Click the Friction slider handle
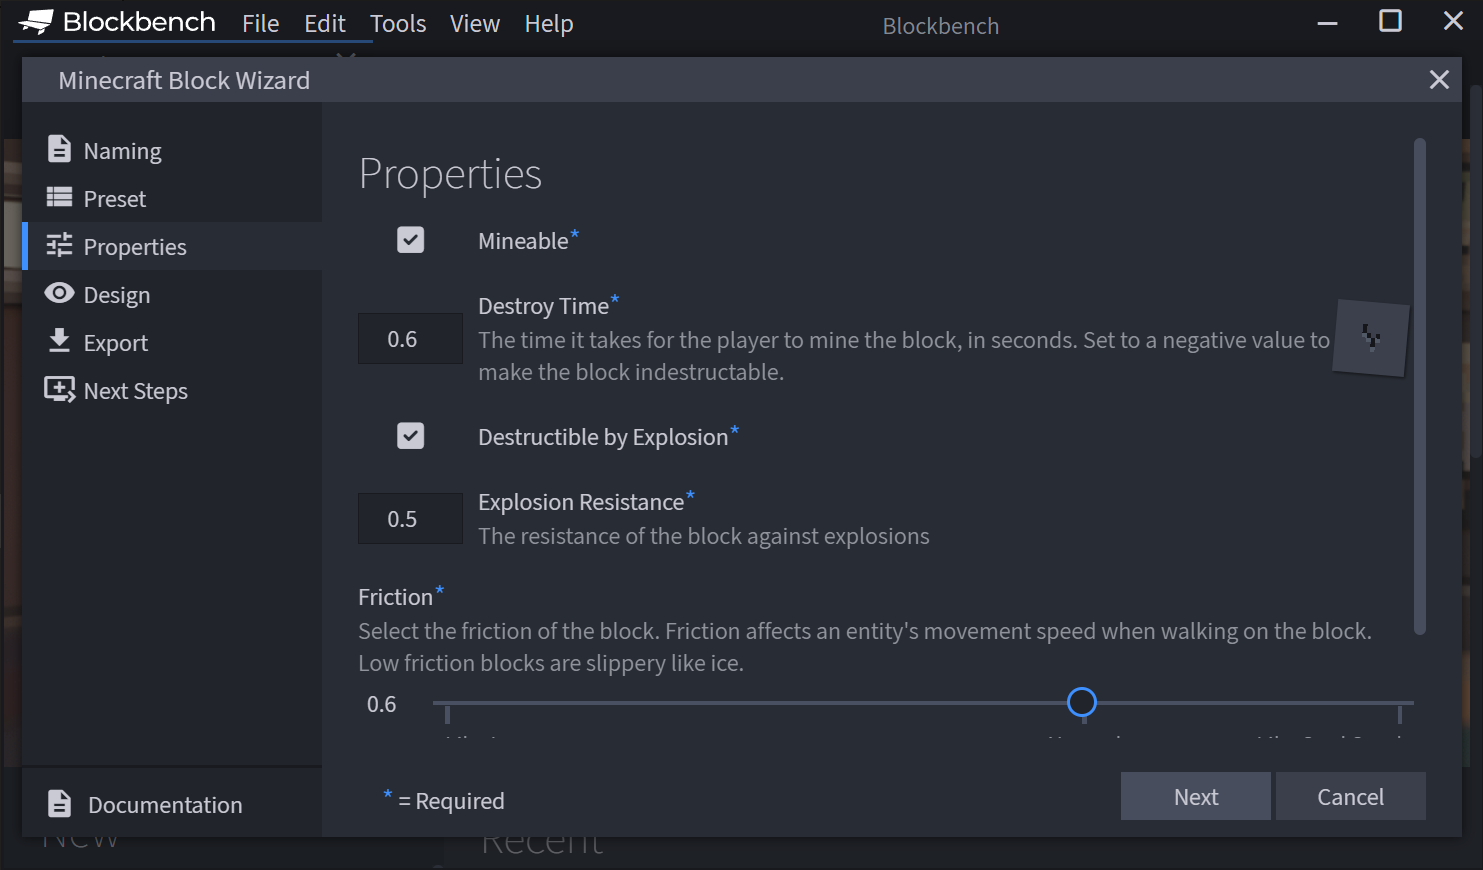Viewport: 1483px width, 870px height. pos(1082,703)
